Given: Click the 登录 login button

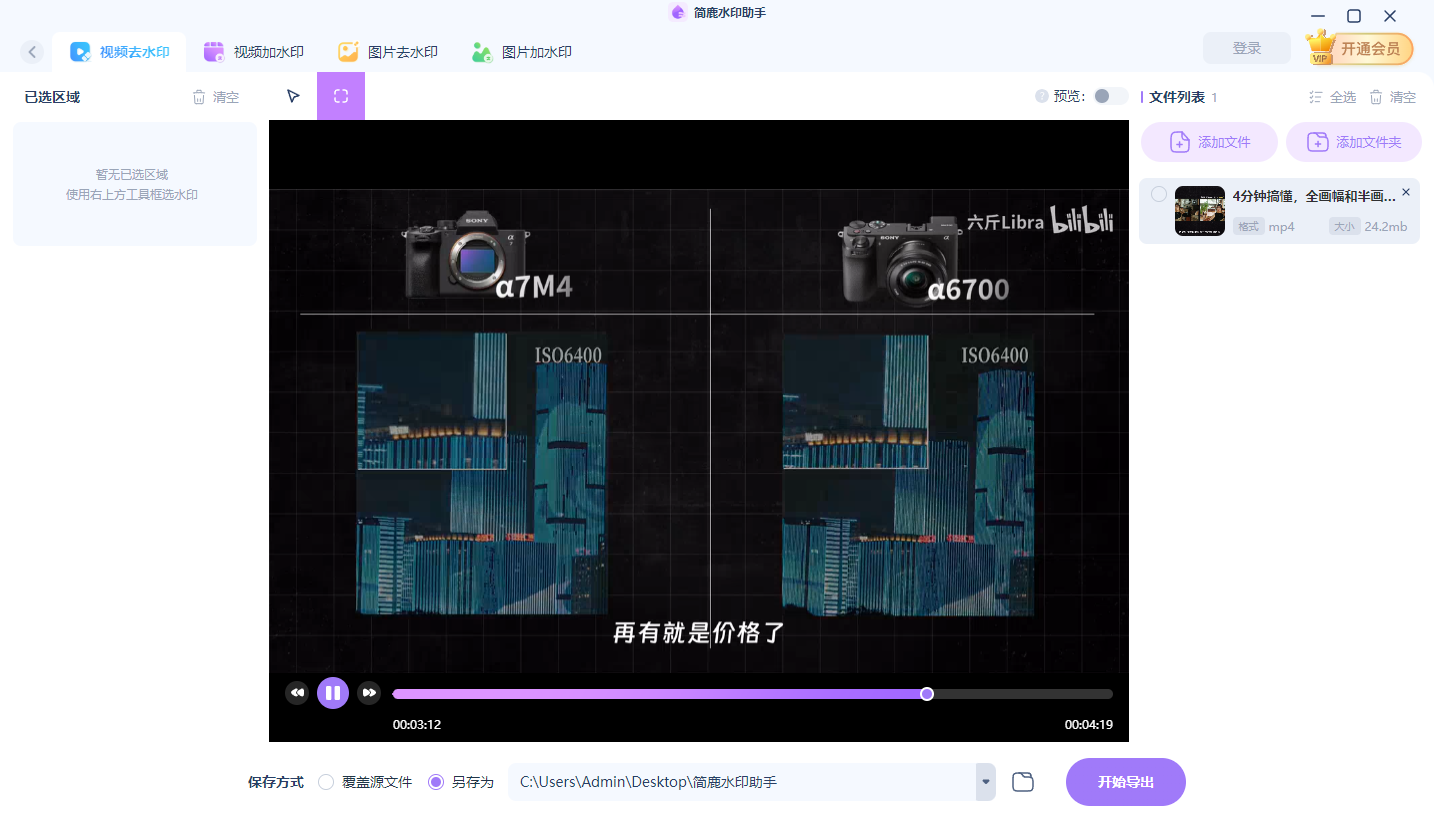Looking at the screenshot, I should (1247, 48).
